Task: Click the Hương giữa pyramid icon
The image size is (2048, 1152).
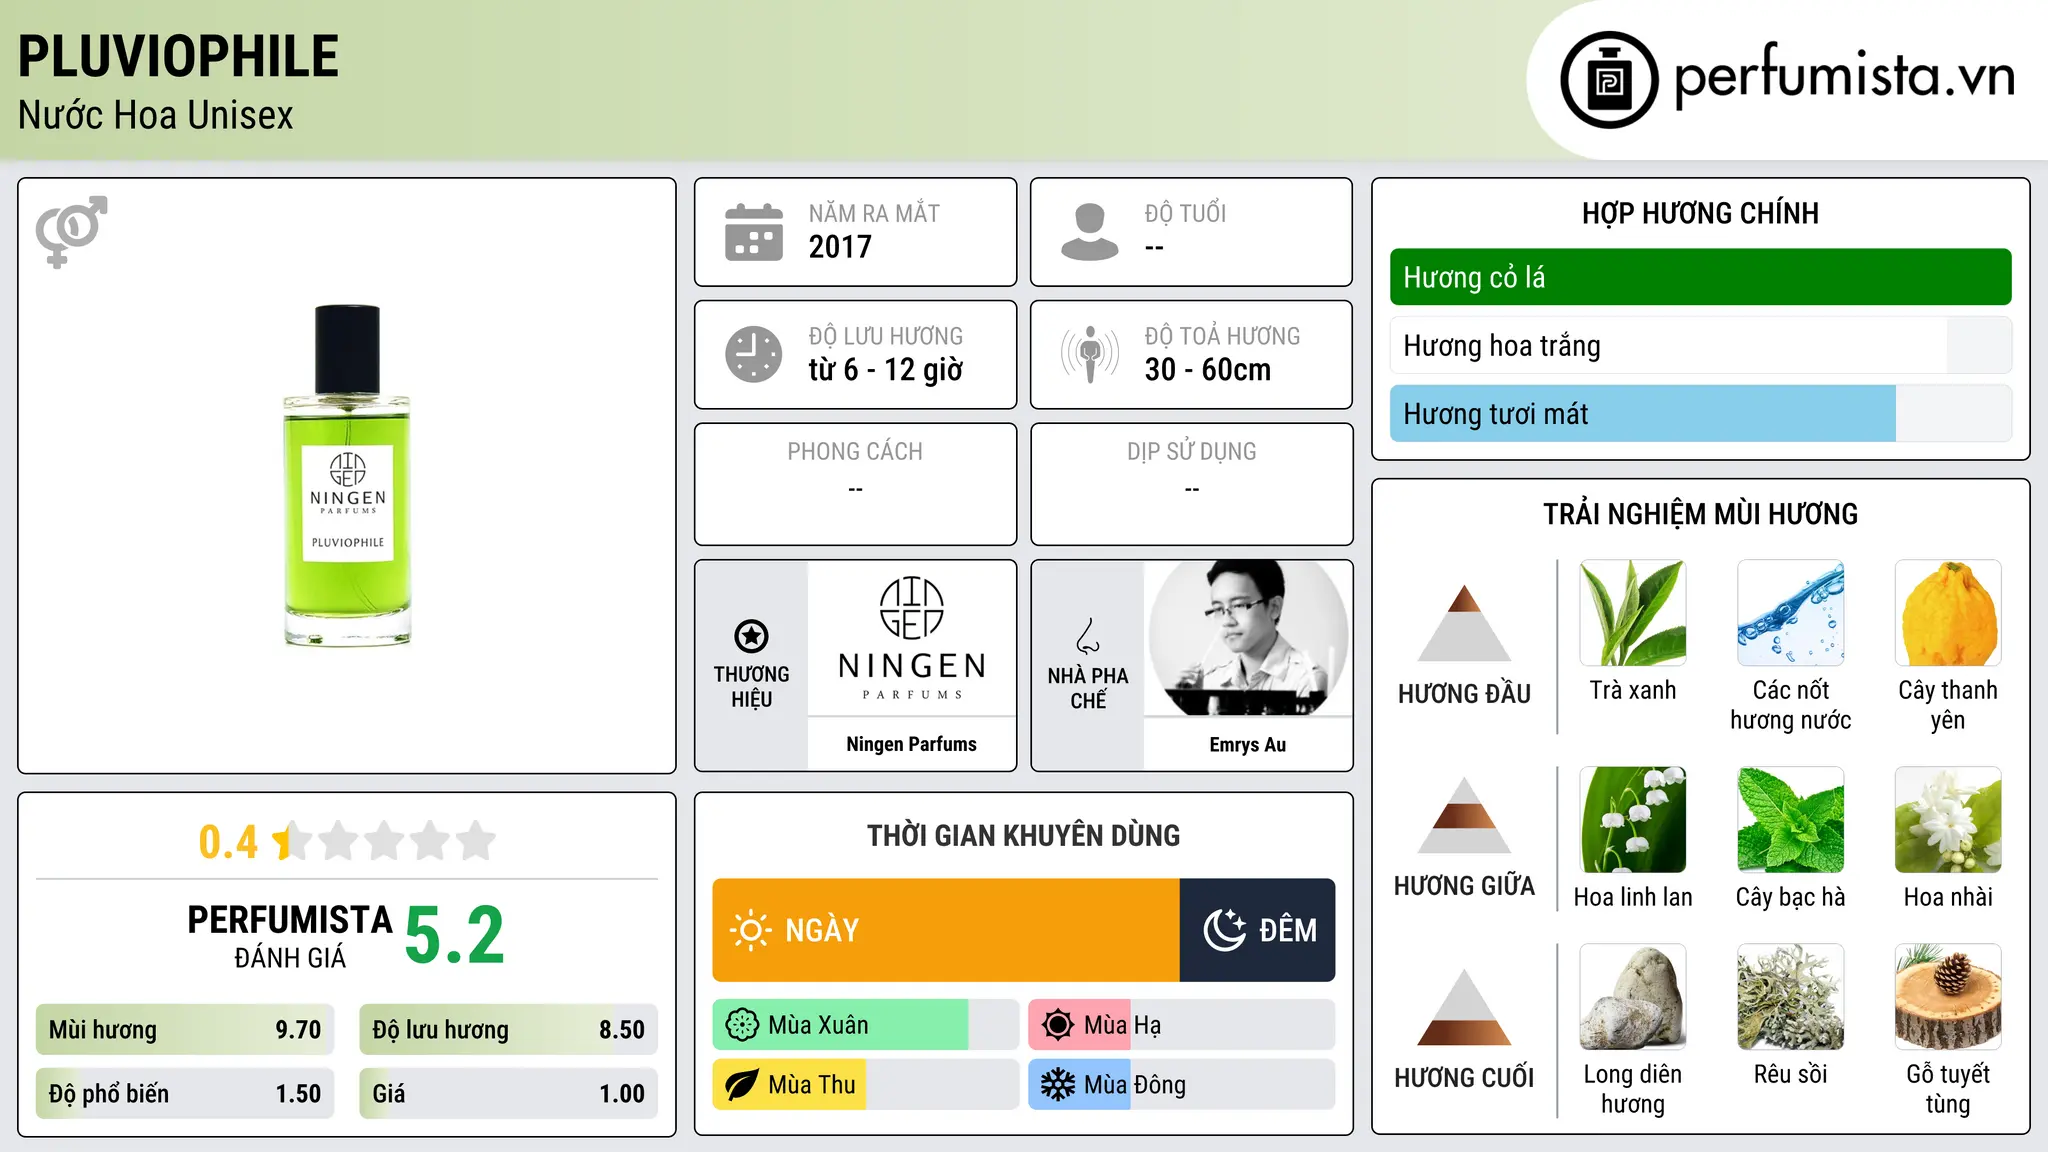Action: tap(1464, 815)
